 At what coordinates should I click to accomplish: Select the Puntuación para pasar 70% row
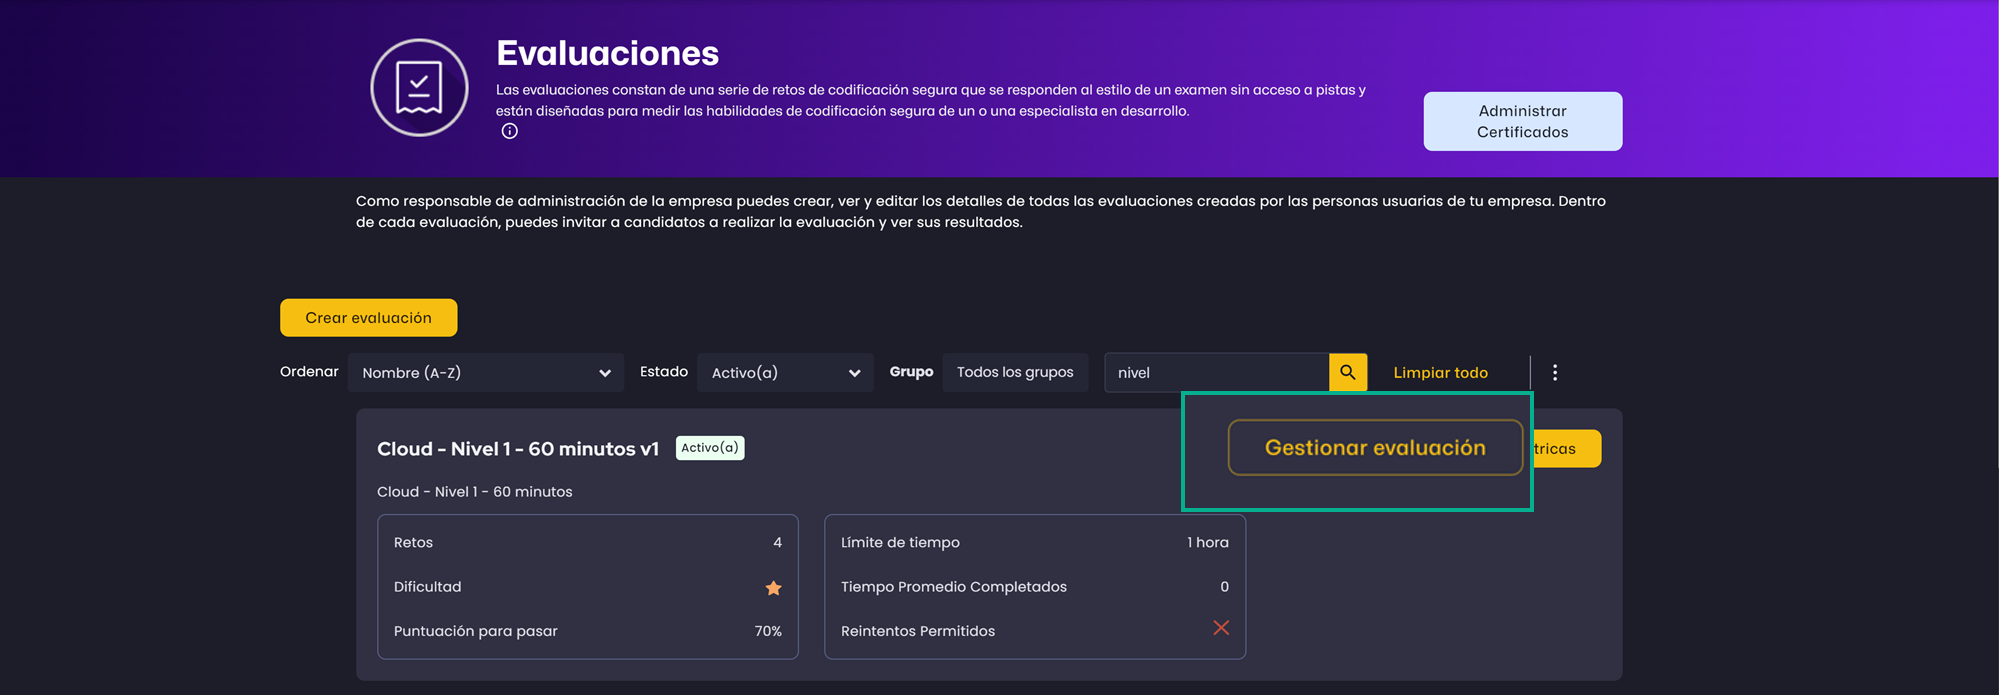587,631
